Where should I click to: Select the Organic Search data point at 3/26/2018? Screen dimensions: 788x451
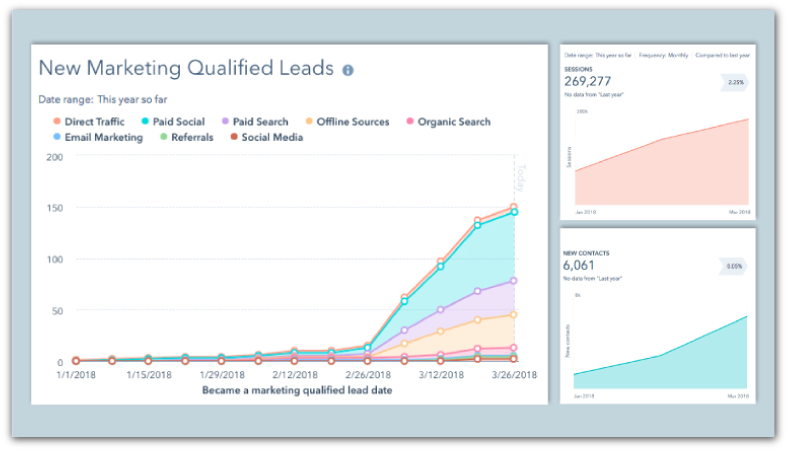[x=514, y=347]
